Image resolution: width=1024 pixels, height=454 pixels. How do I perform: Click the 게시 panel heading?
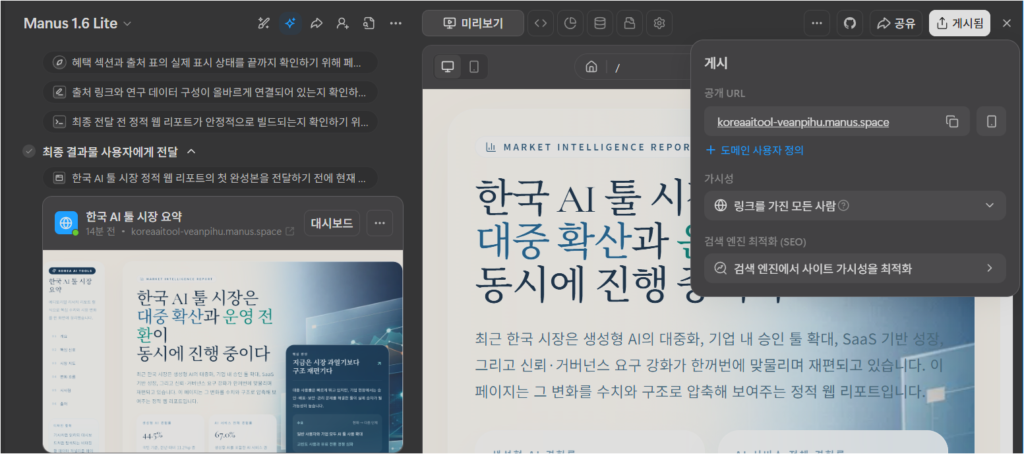716,64
